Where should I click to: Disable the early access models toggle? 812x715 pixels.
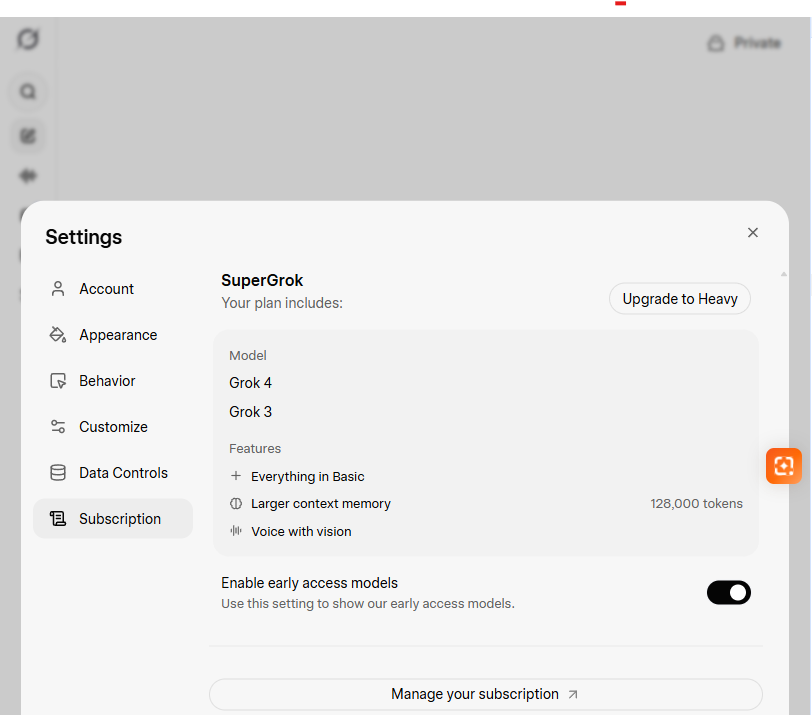pos(728,593)
